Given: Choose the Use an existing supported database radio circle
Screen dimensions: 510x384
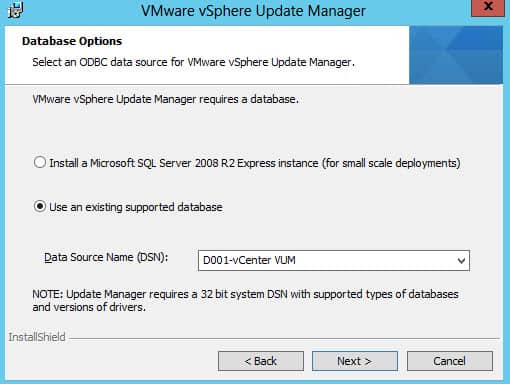Looking at the screenshot, I should [x=40, y=207].
